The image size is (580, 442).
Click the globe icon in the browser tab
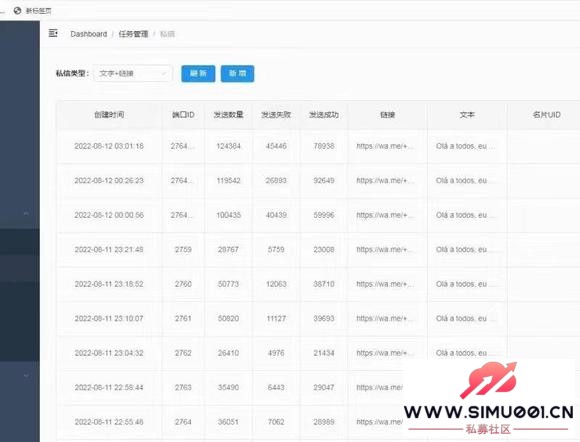17,11
